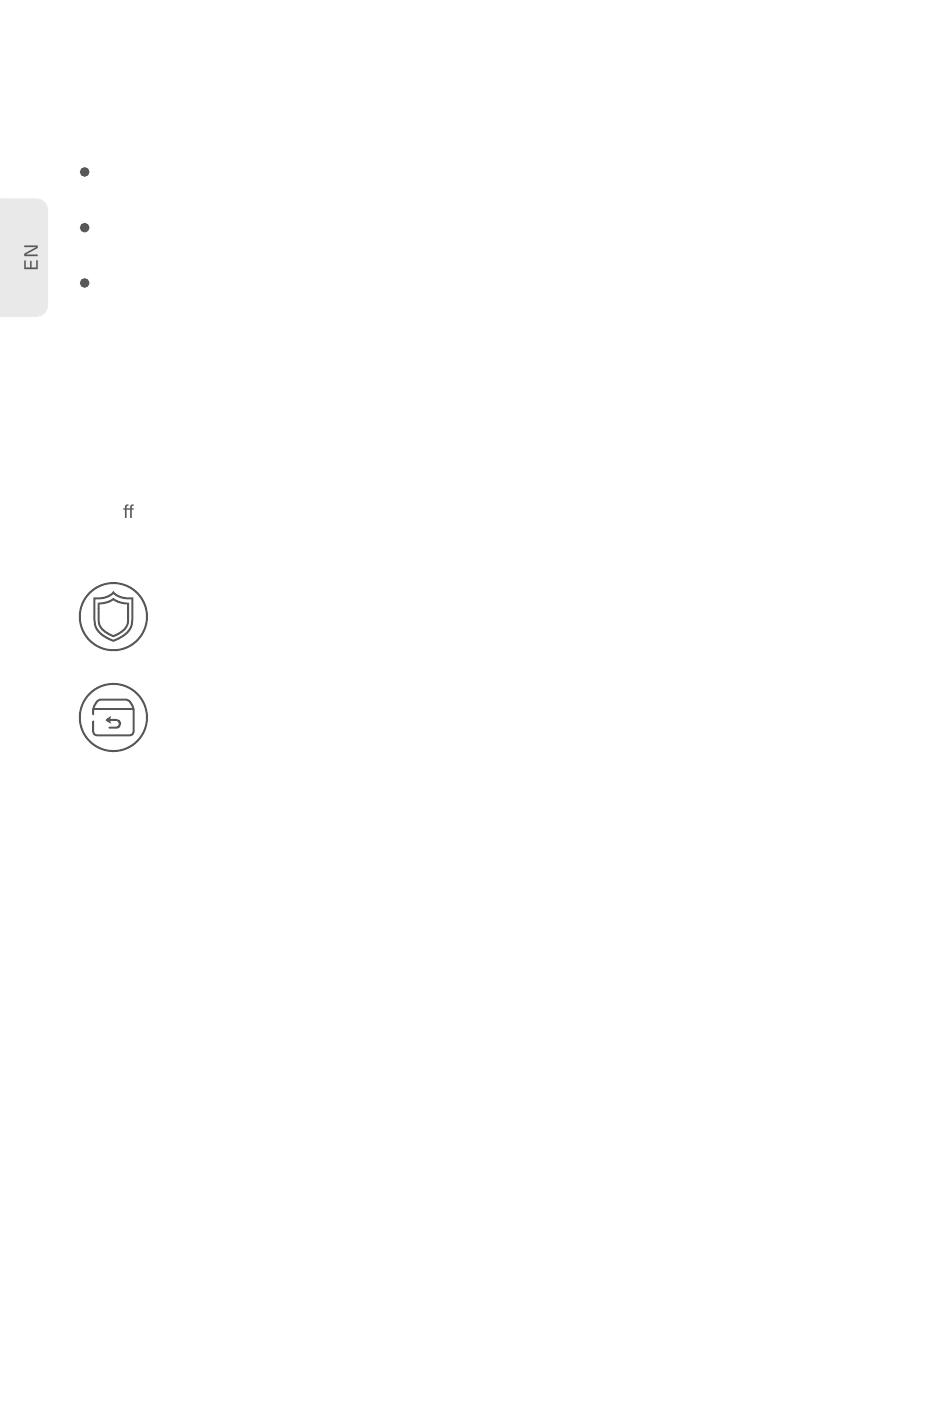The height and width of the screenshot is (1424, 950).
Task: Click the shield warranty icon
Action: pyautogui.click(x=113, y=617)
